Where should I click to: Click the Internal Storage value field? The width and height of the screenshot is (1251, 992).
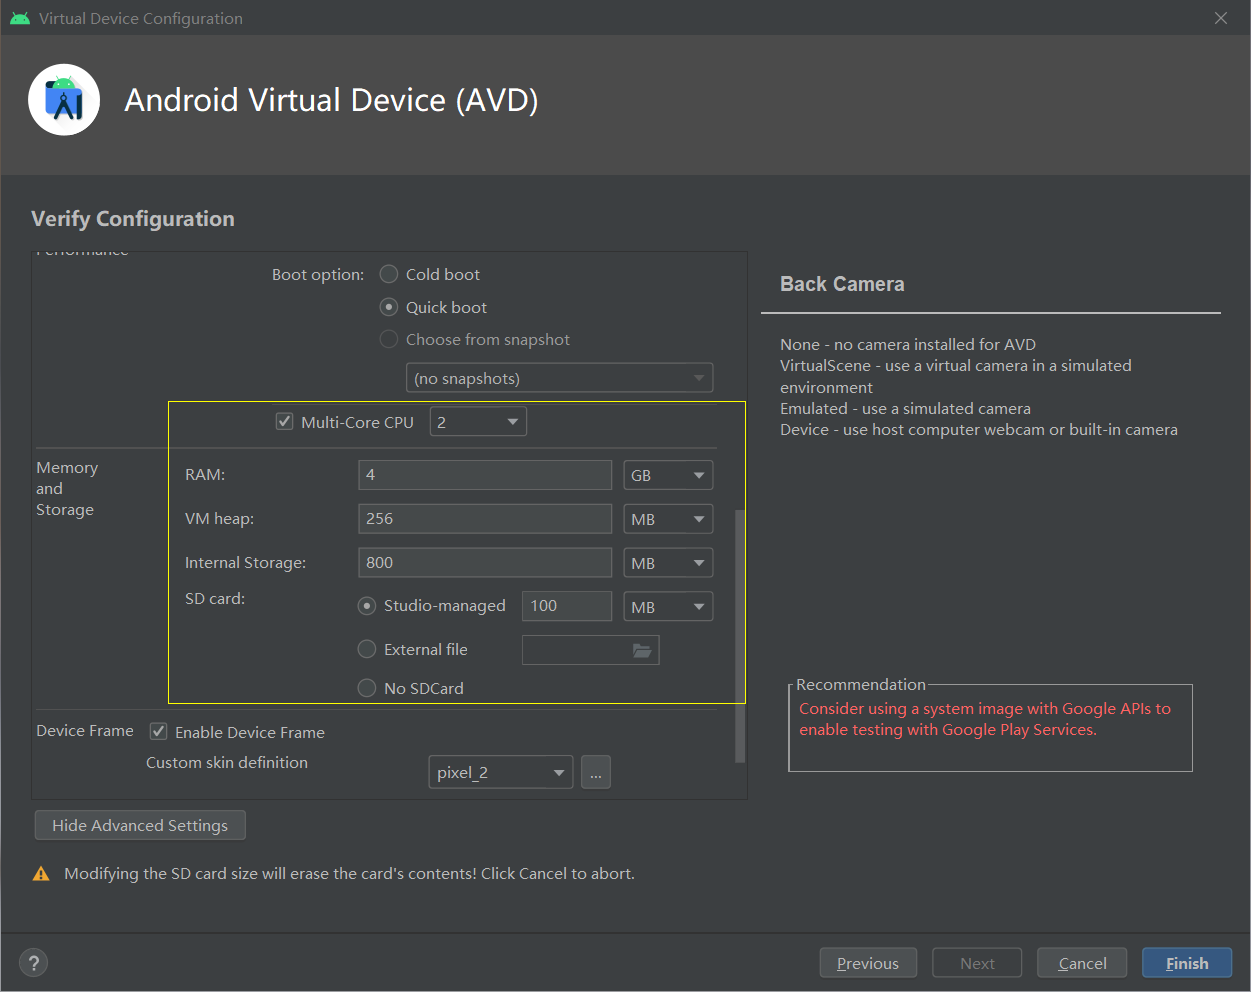click(x=485, y=563)
